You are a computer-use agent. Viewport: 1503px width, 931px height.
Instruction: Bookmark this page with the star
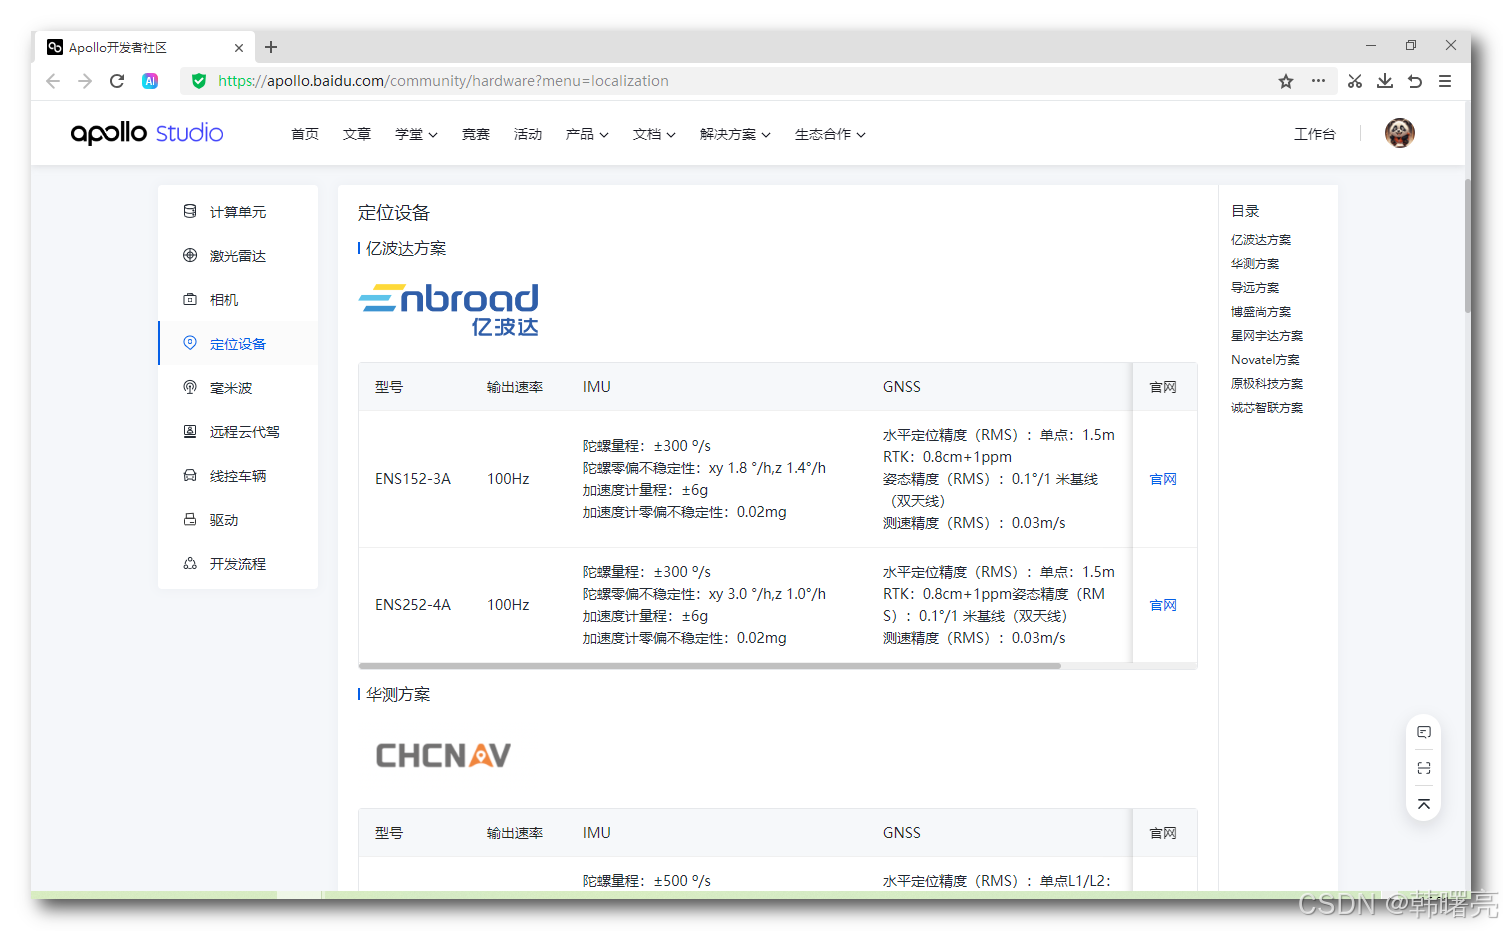point(1286,81)
